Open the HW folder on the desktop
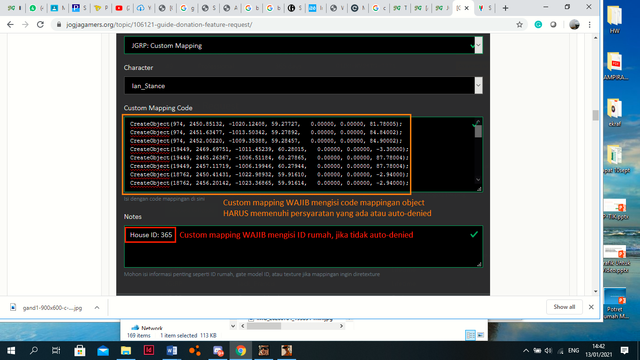 pyautogui.click(x=615, y=20)
